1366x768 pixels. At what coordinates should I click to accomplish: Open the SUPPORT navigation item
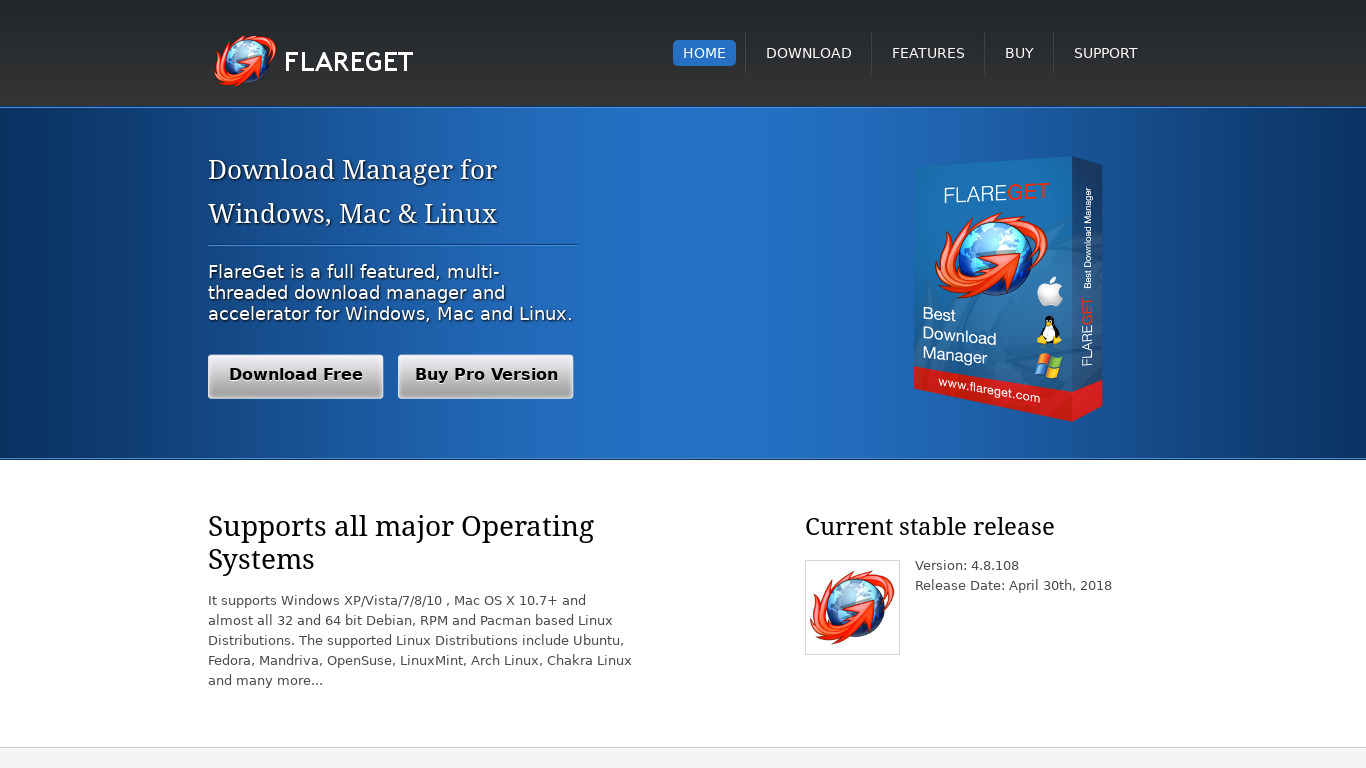point(1105,53)
